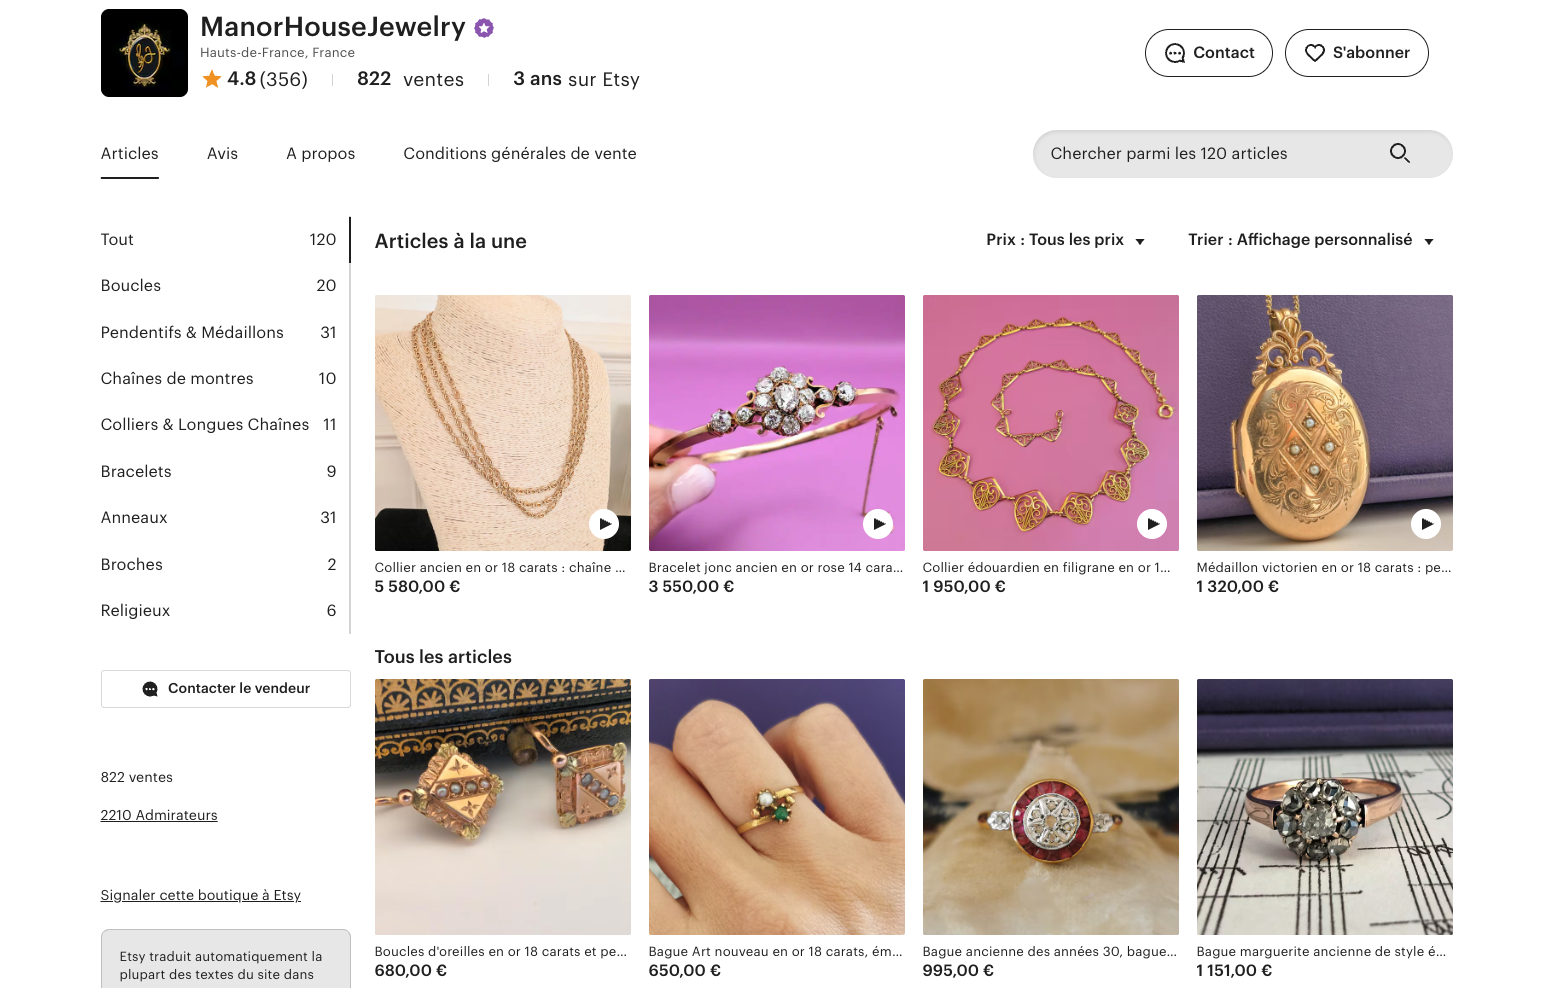The height and width of the screenshot is (988, 1553).
Task: Click the search magnifier icon
Action: click(x=1399, y=153)
